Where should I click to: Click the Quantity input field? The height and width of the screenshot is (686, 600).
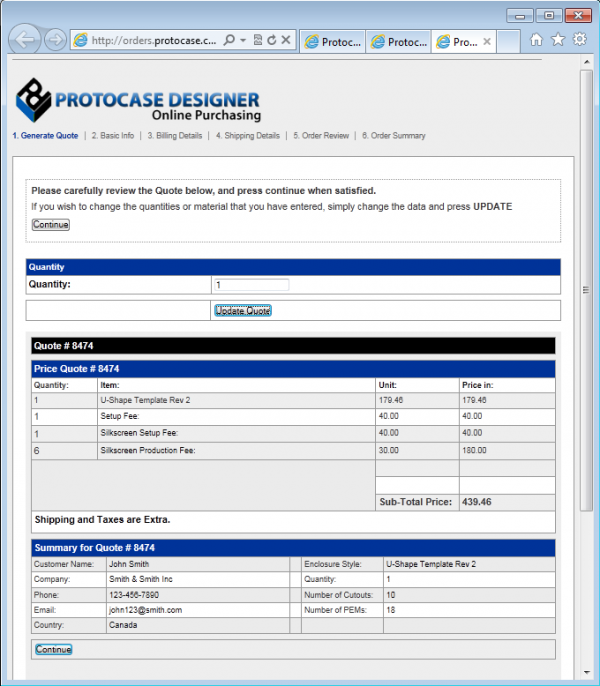[x=251, y=285]
